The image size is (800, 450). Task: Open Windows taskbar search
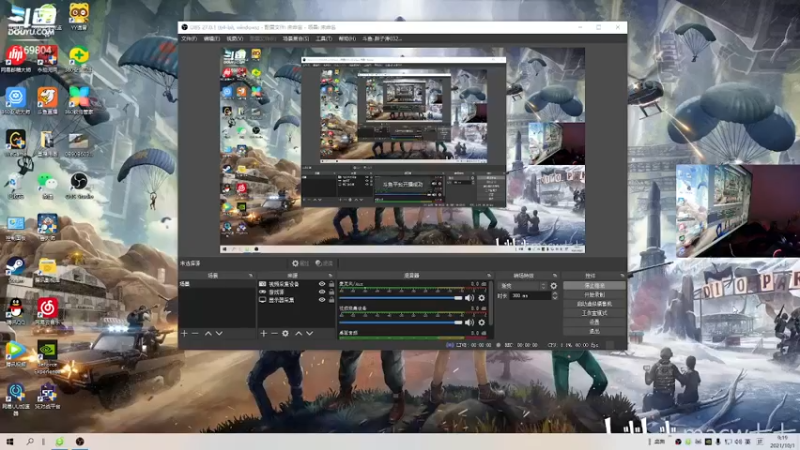[x=30, y=441]
